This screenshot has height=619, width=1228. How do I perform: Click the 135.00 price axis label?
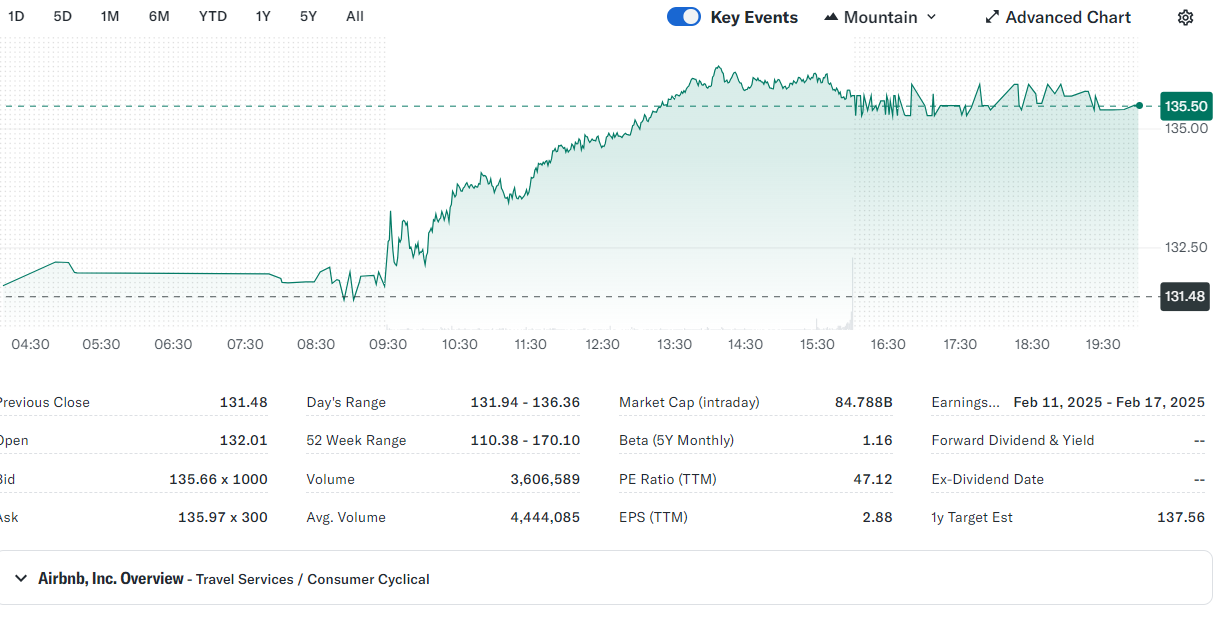pyautogui.click(x=1186, y=128)
